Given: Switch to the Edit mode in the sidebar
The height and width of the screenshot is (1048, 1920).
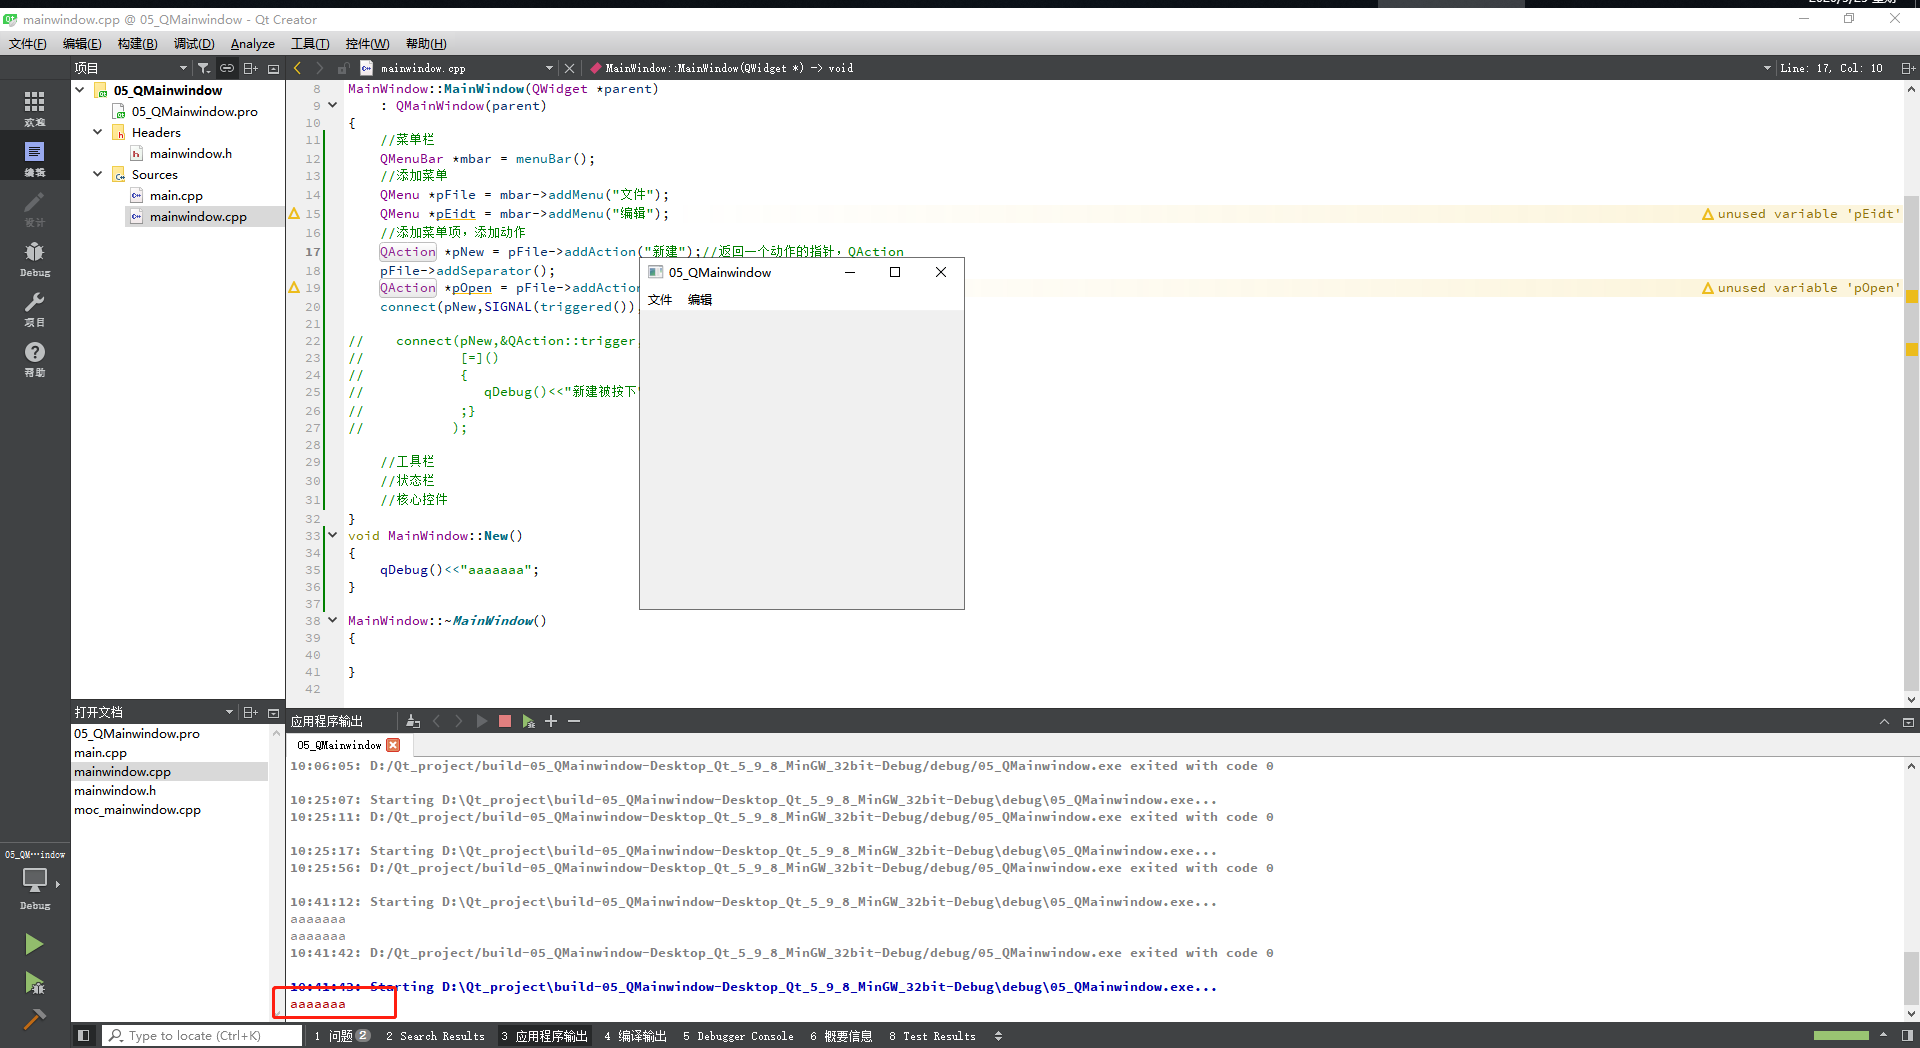Looking at the screenshot, I should [35, 158].
